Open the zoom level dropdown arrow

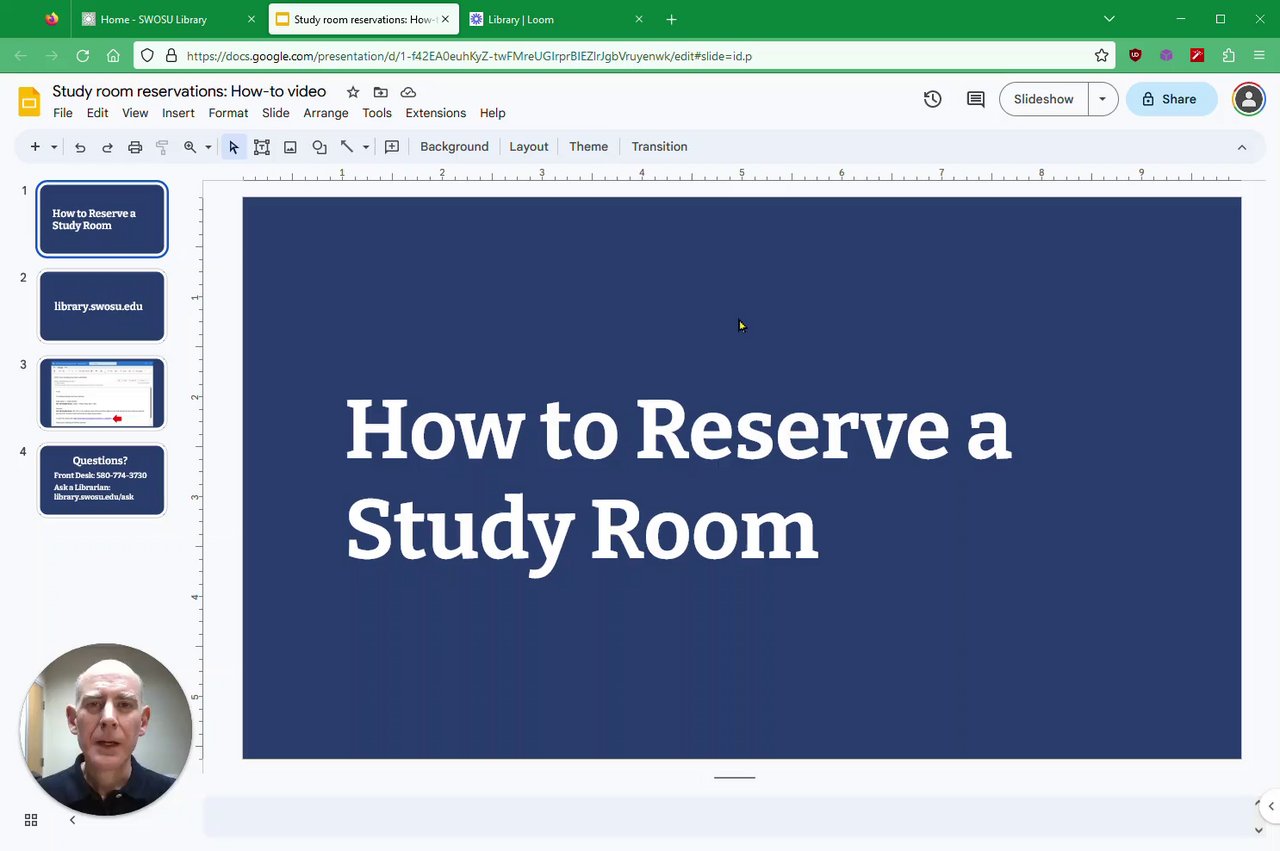tap(208, 147)
